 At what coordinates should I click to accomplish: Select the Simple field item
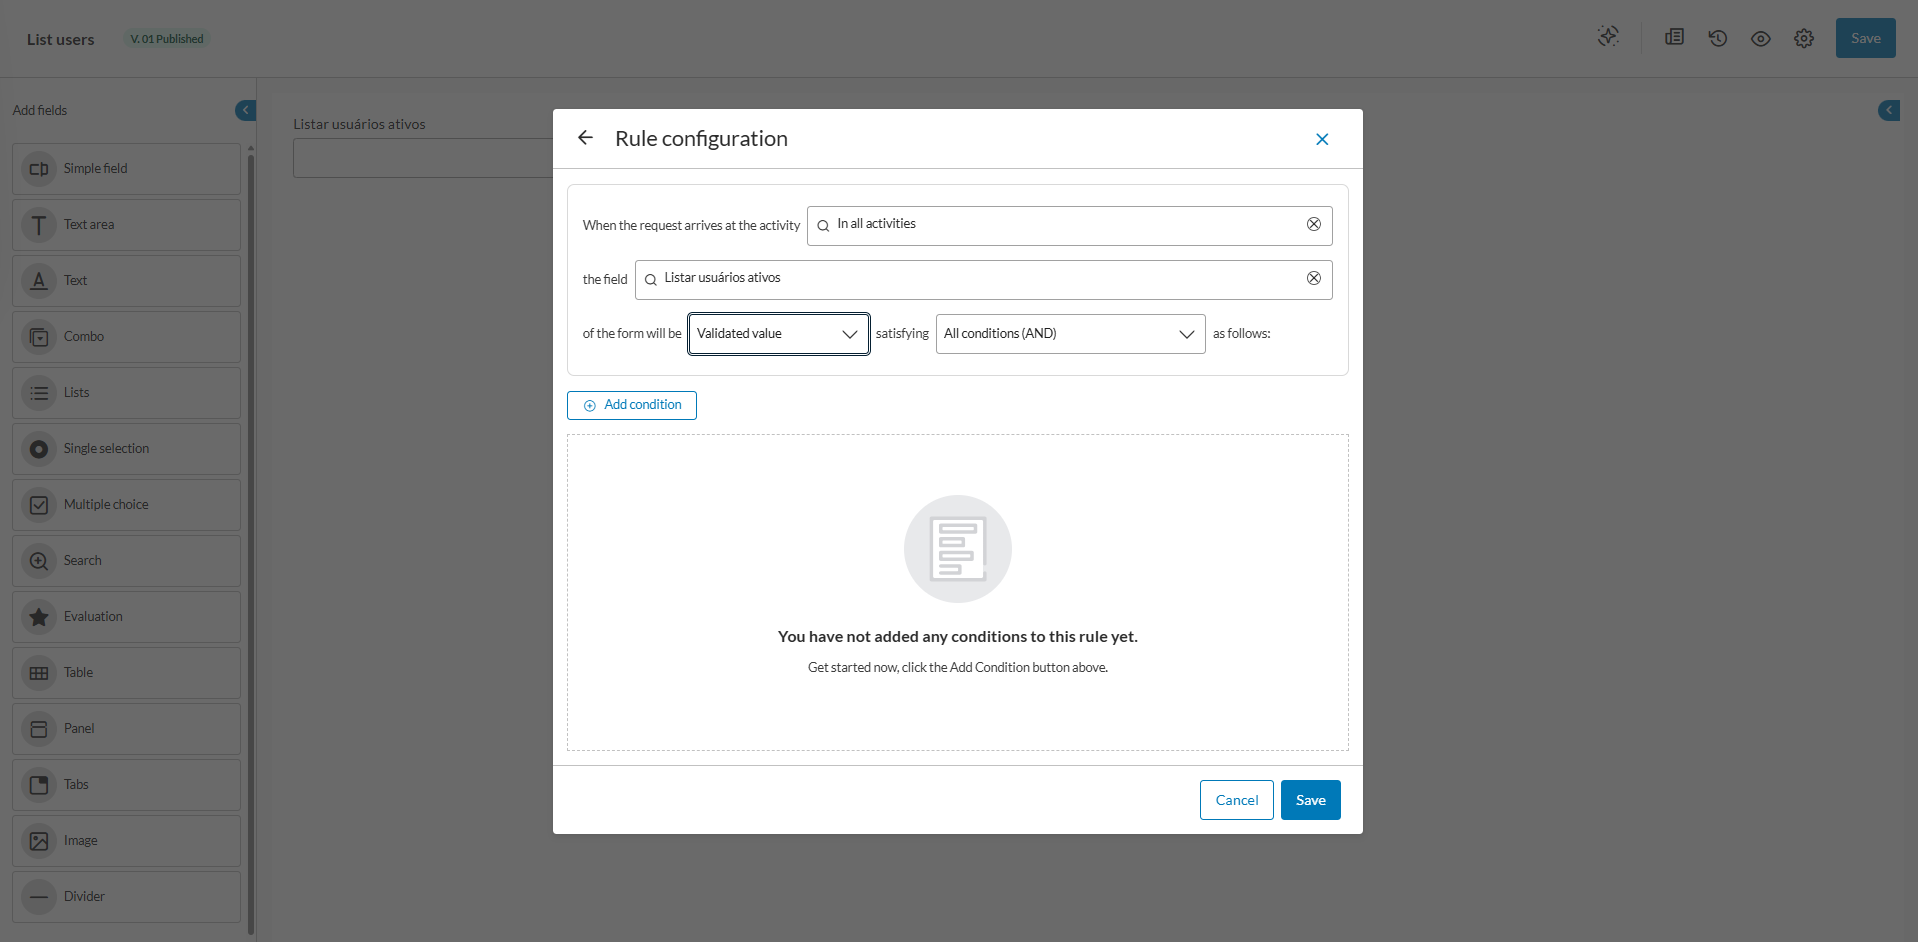click(127, 169)
